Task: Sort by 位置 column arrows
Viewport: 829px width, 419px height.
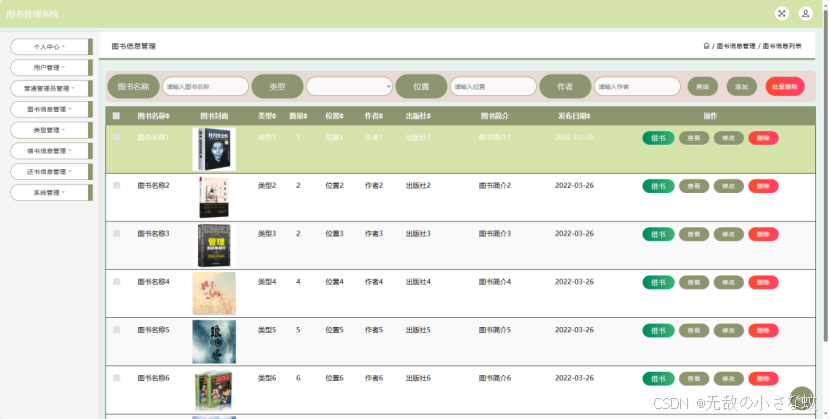Action: click(x=341, y=116)
